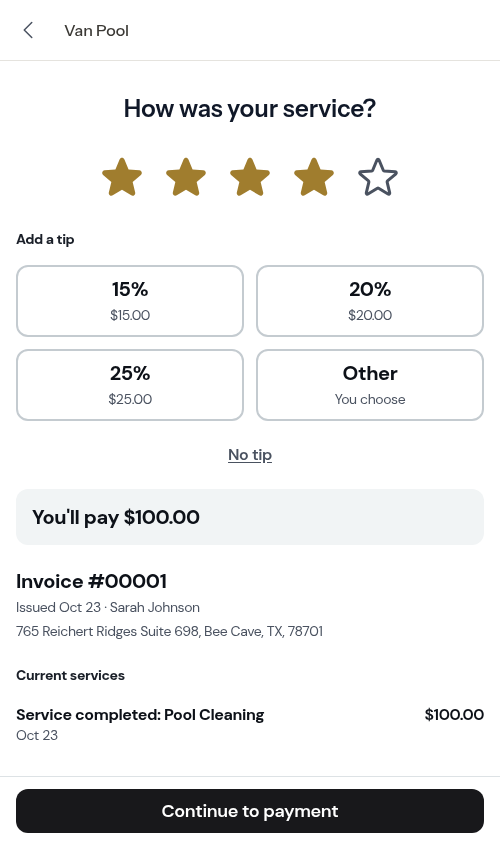
Task: Open Other tip amount option
Action: pyautogui.click(x=370, y=385)
